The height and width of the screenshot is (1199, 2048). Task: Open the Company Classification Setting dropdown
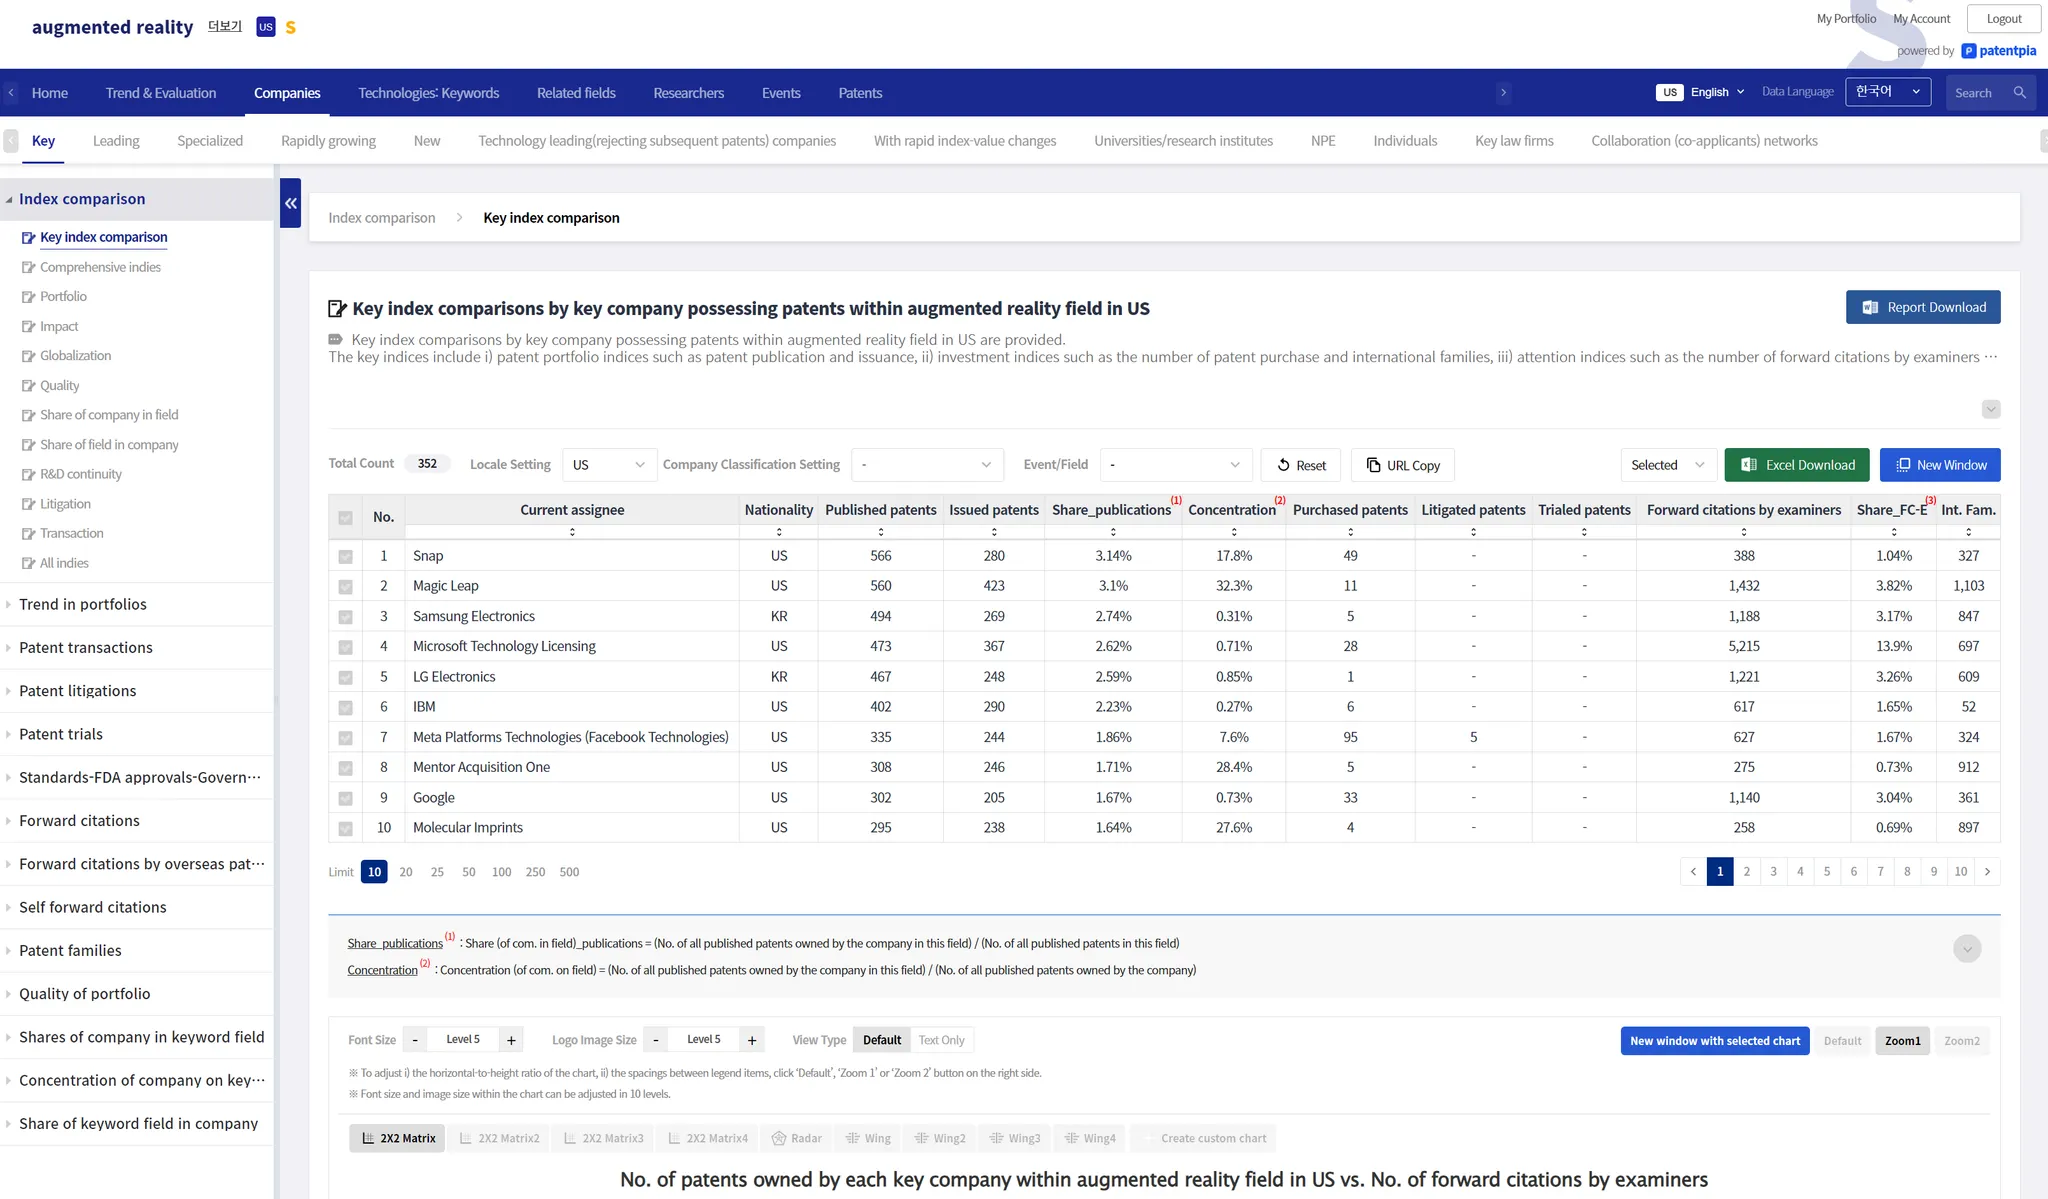point(926,465)
